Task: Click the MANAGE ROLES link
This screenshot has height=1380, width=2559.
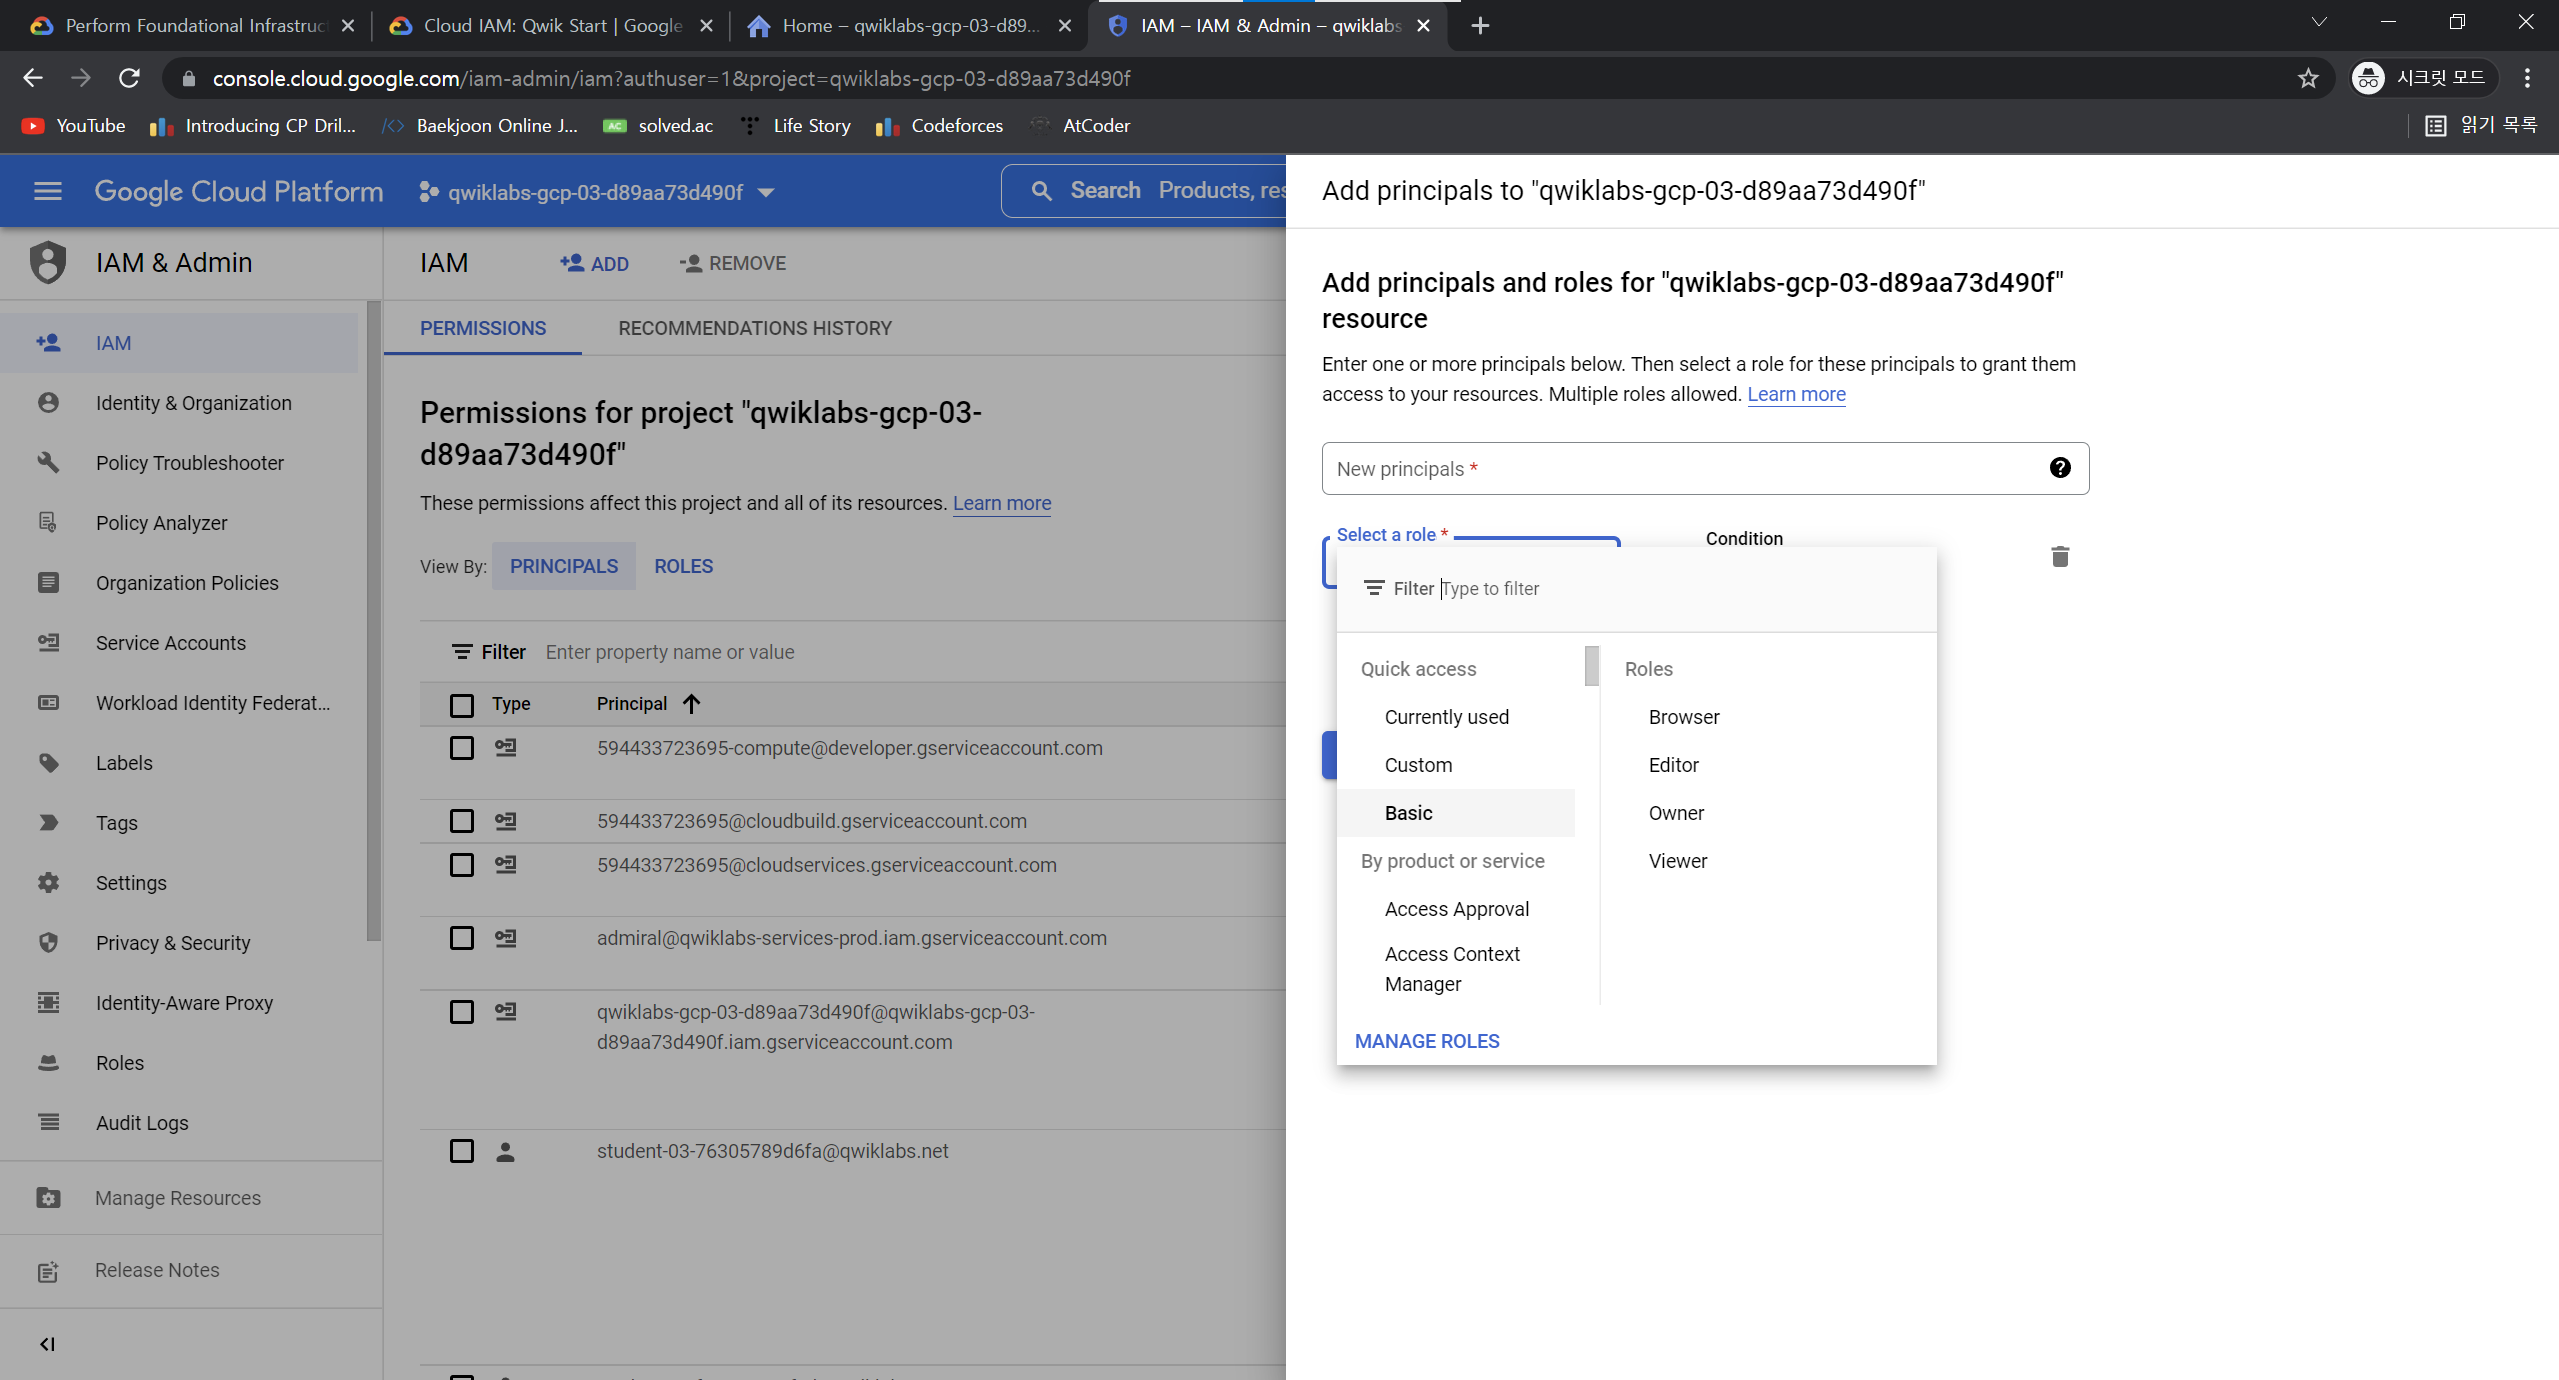Action: pos(1426,1041)
